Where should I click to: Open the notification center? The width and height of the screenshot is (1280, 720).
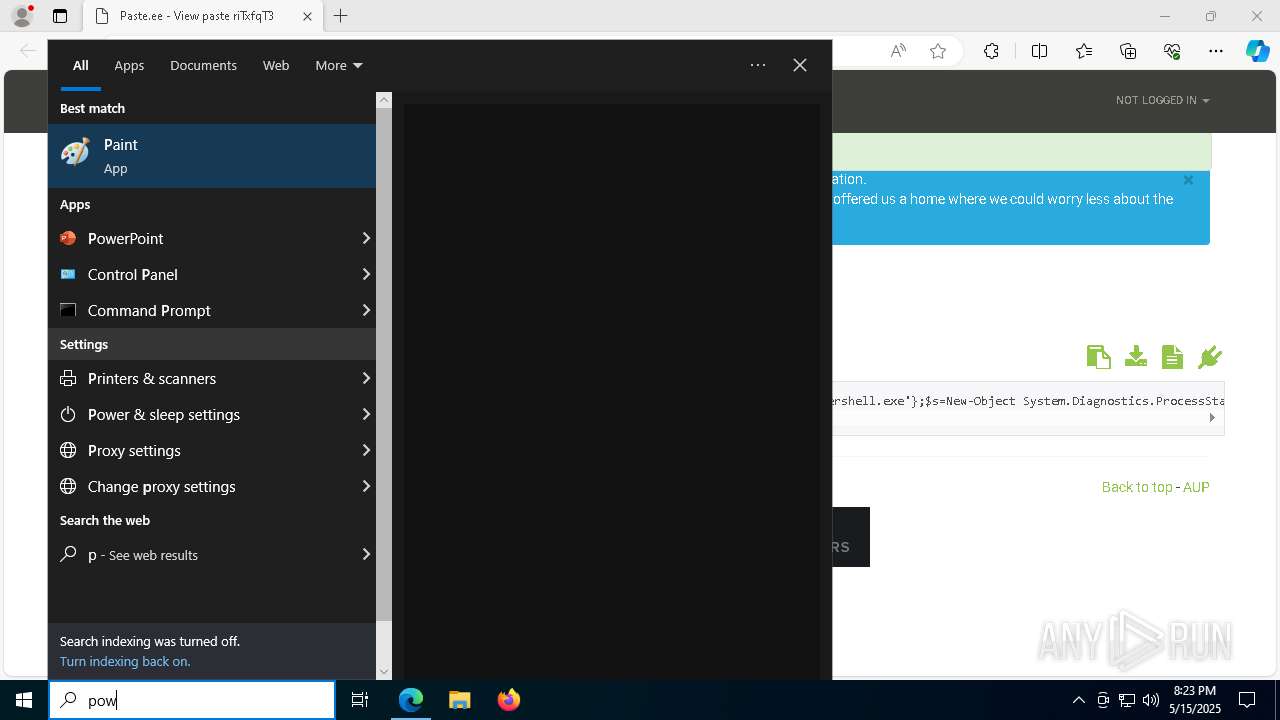[1247, 700]
